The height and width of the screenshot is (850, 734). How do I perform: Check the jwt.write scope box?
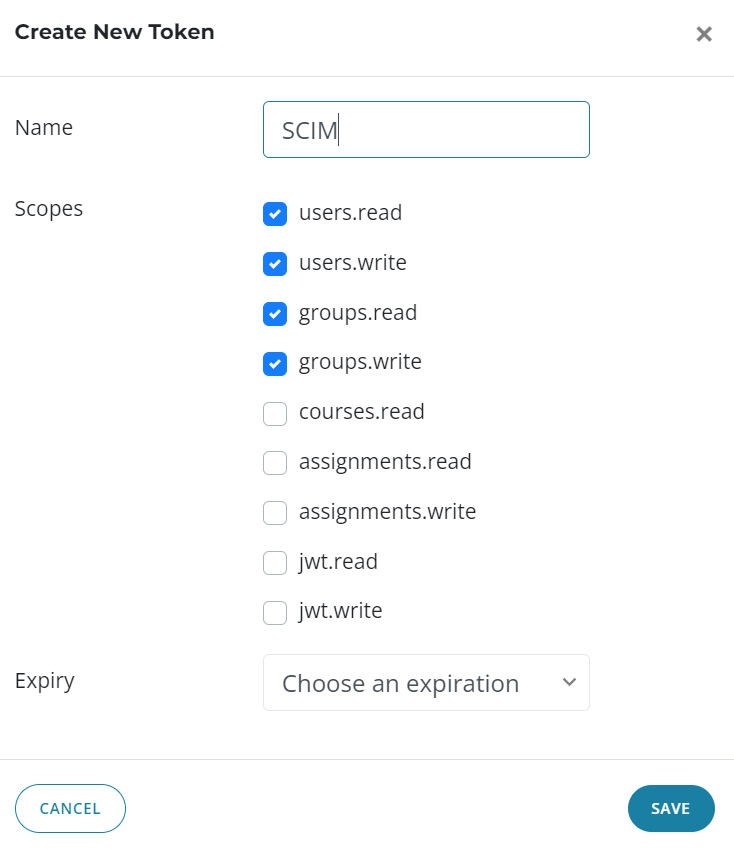275,612
